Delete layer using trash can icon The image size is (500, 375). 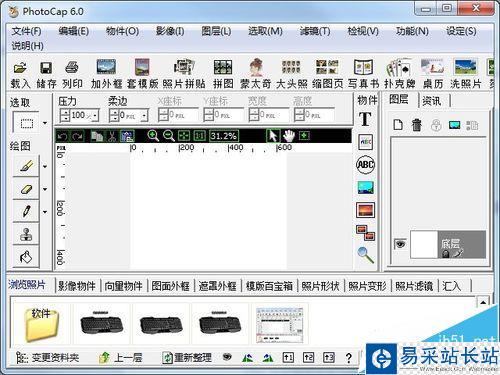[416, 125]
